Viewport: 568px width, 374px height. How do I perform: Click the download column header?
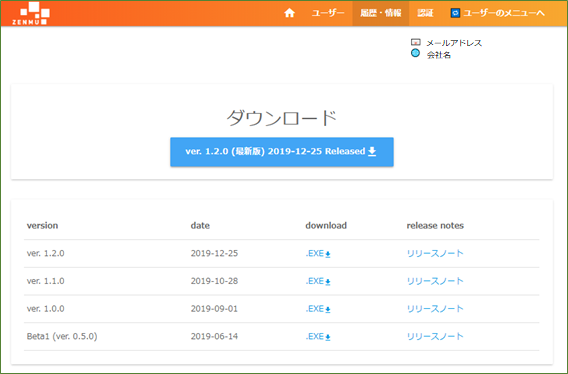tap(326, 225)
